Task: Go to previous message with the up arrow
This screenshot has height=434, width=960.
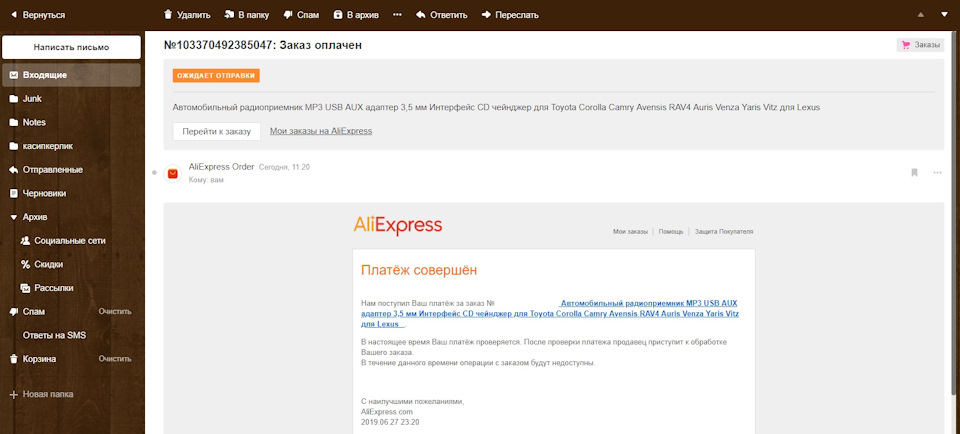Action: pyautogui.click(x=921, y=15)
